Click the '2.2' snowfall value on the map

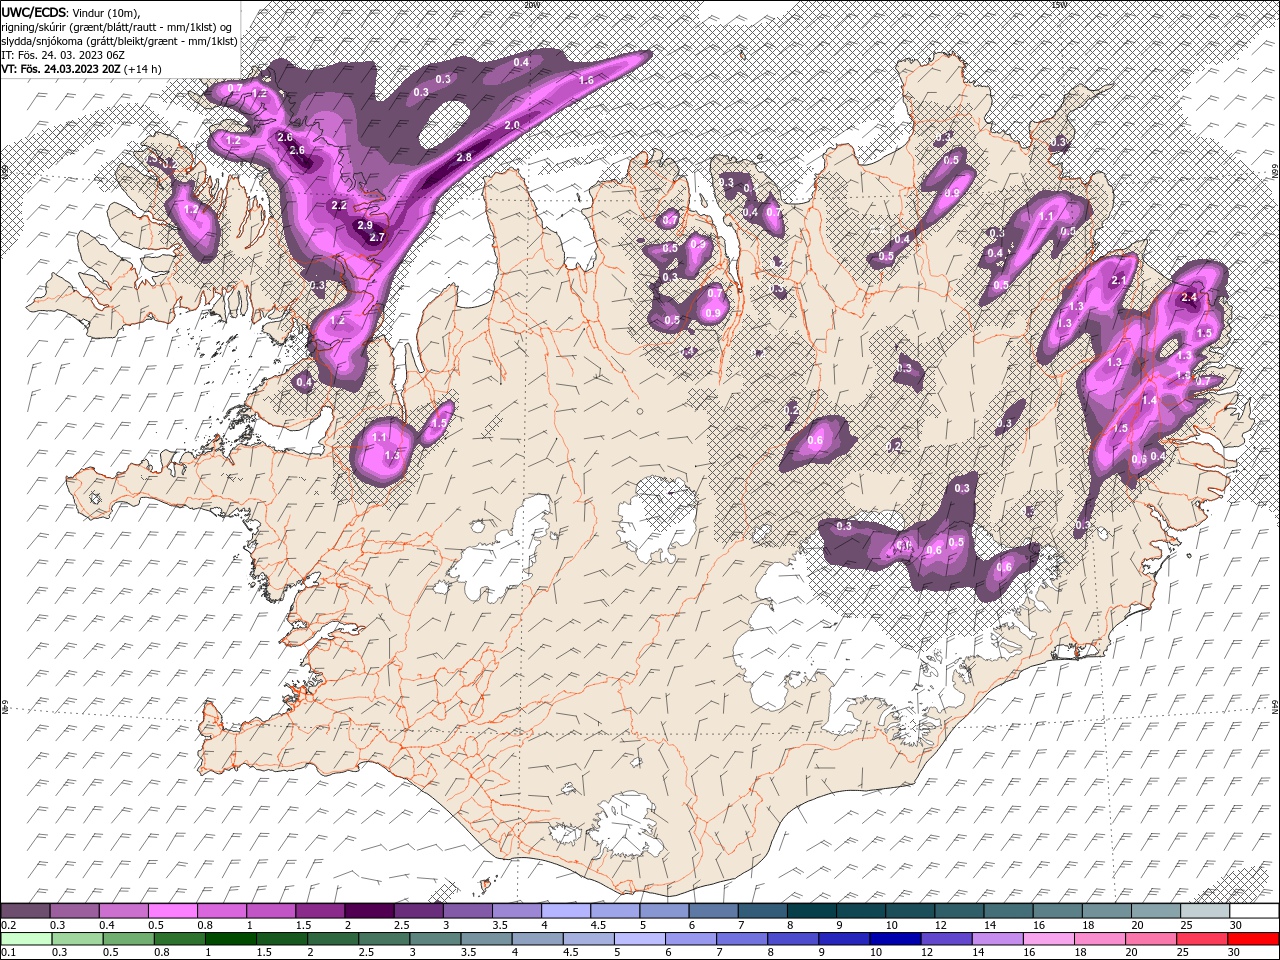[x=339, y=205]
